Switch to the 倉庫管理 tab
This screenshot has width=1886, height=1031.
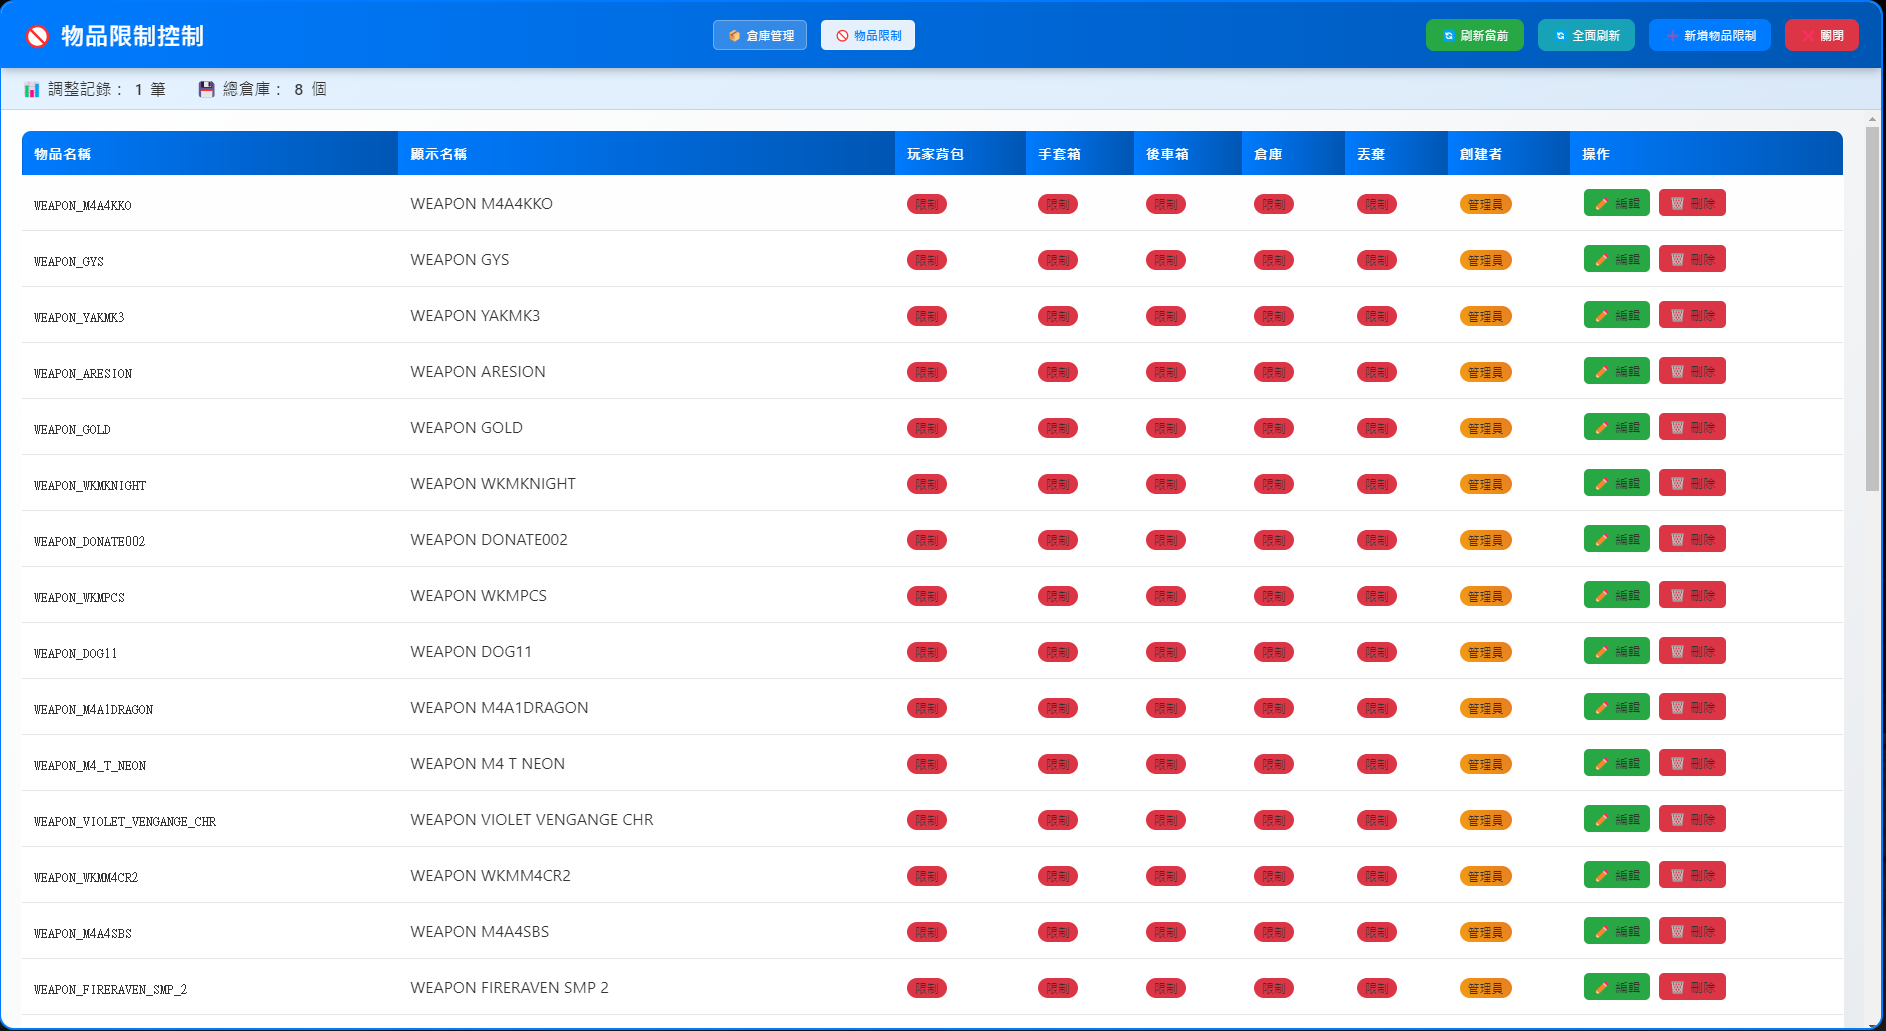click(760, 35)
